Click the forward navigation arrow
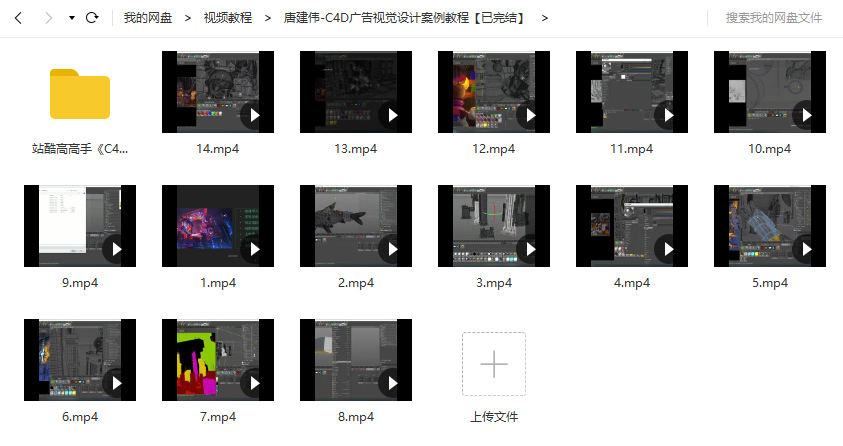The width and height of the screenshot is (843, 446). tap(48, 18)
